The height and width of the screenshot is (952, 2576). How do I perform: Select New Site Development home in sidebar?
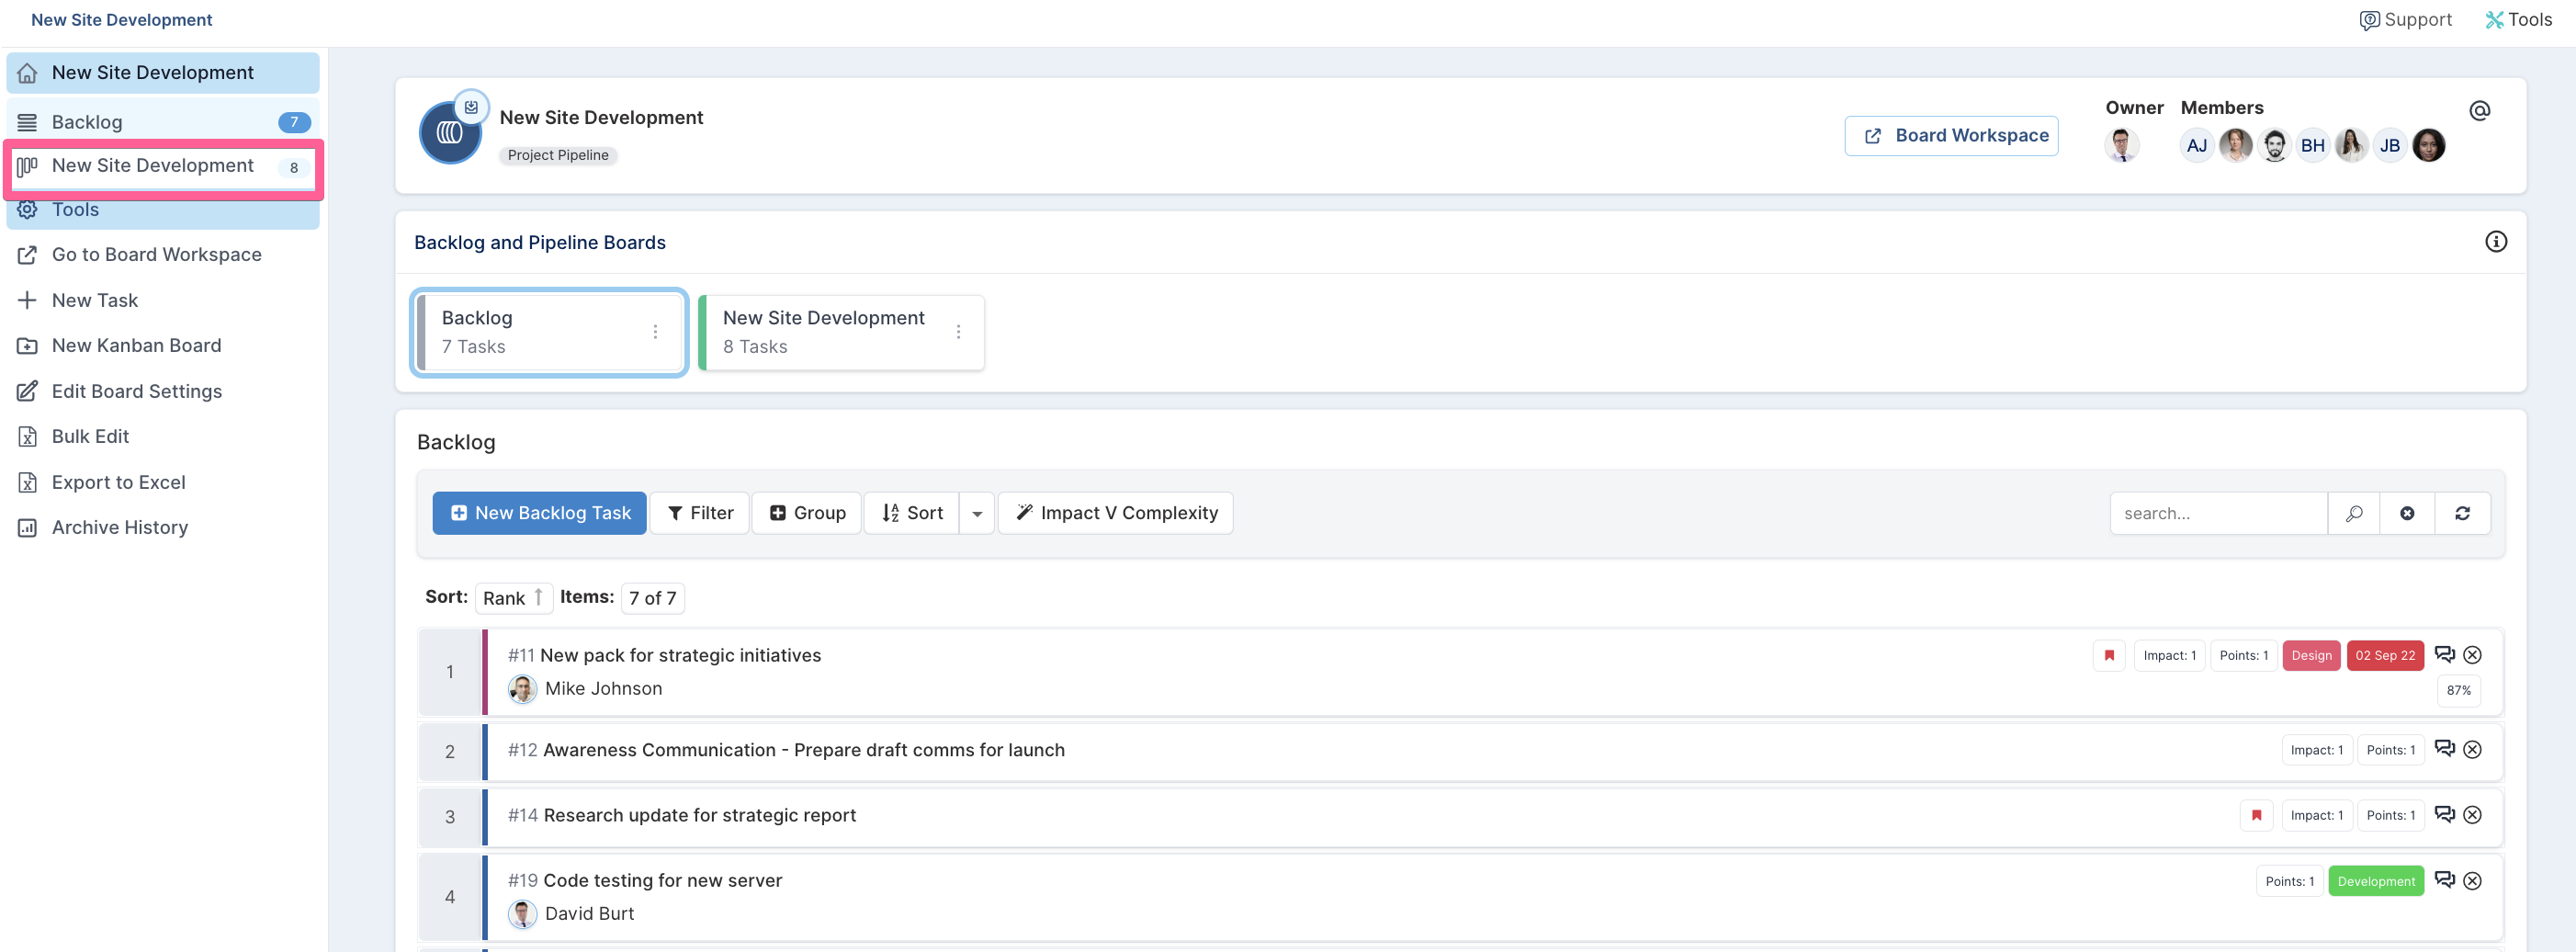click(163, 73)
